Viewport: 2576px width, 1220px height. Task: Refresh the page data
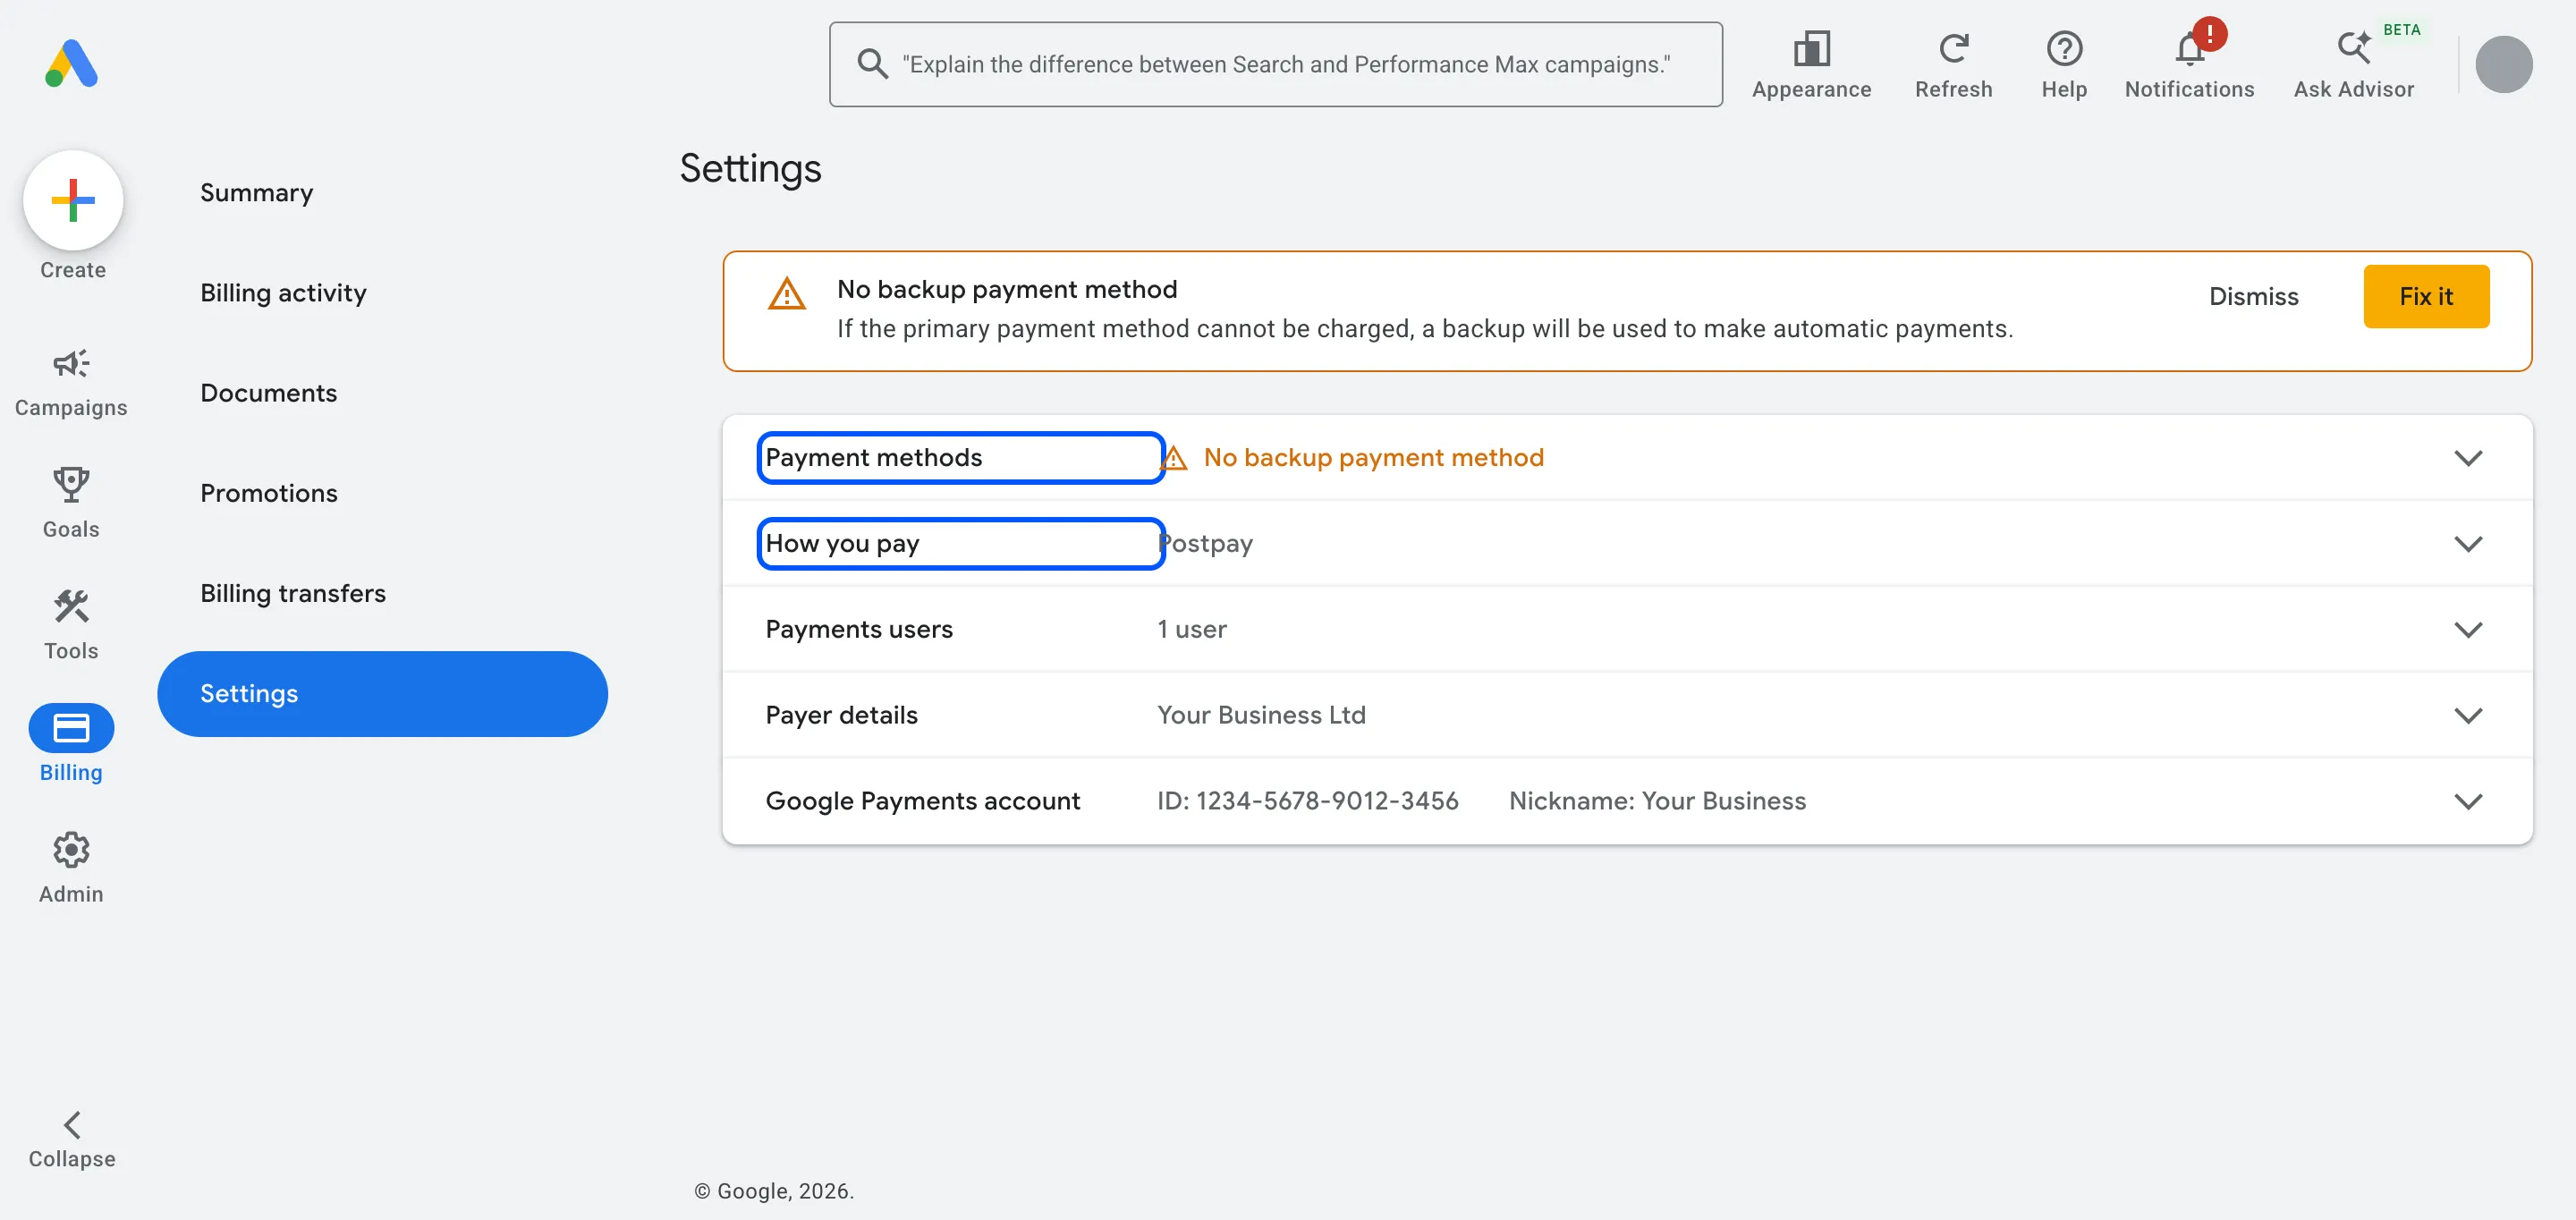click(1953, 65)
